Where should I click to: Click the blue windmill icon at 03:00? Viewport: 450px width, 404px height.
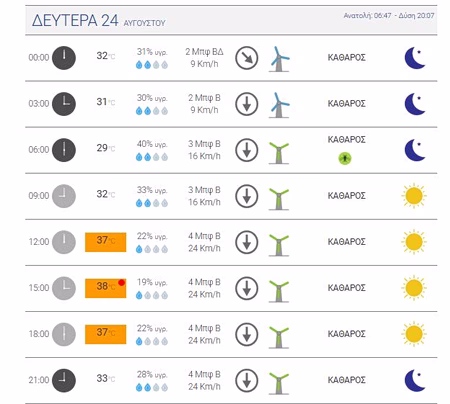[x=279, y=105]
